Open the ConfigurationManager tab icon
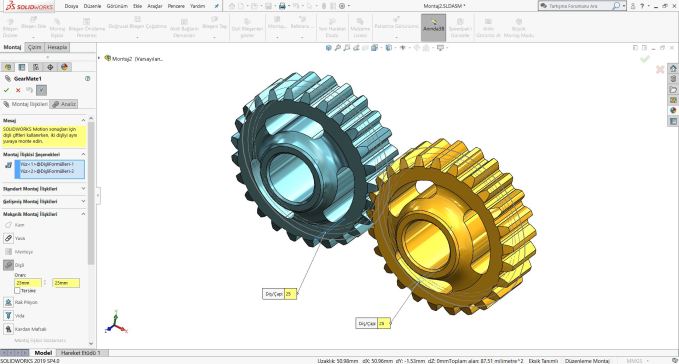679x364 pixels. point(36,67)
